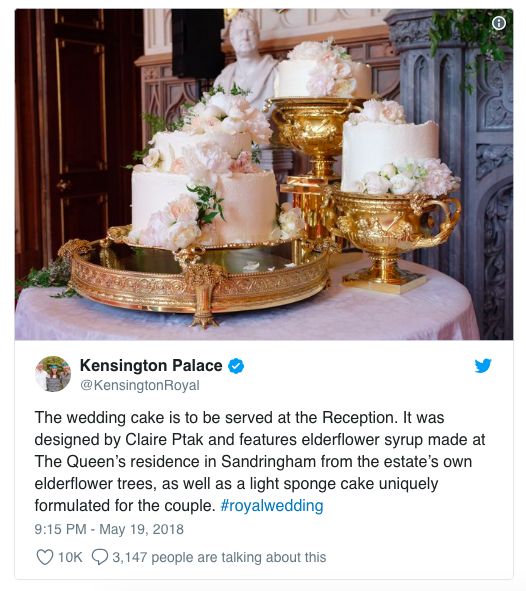Click the blue verified badge
The width and height of the screenshot is (526, 591).
pos(236,366)
